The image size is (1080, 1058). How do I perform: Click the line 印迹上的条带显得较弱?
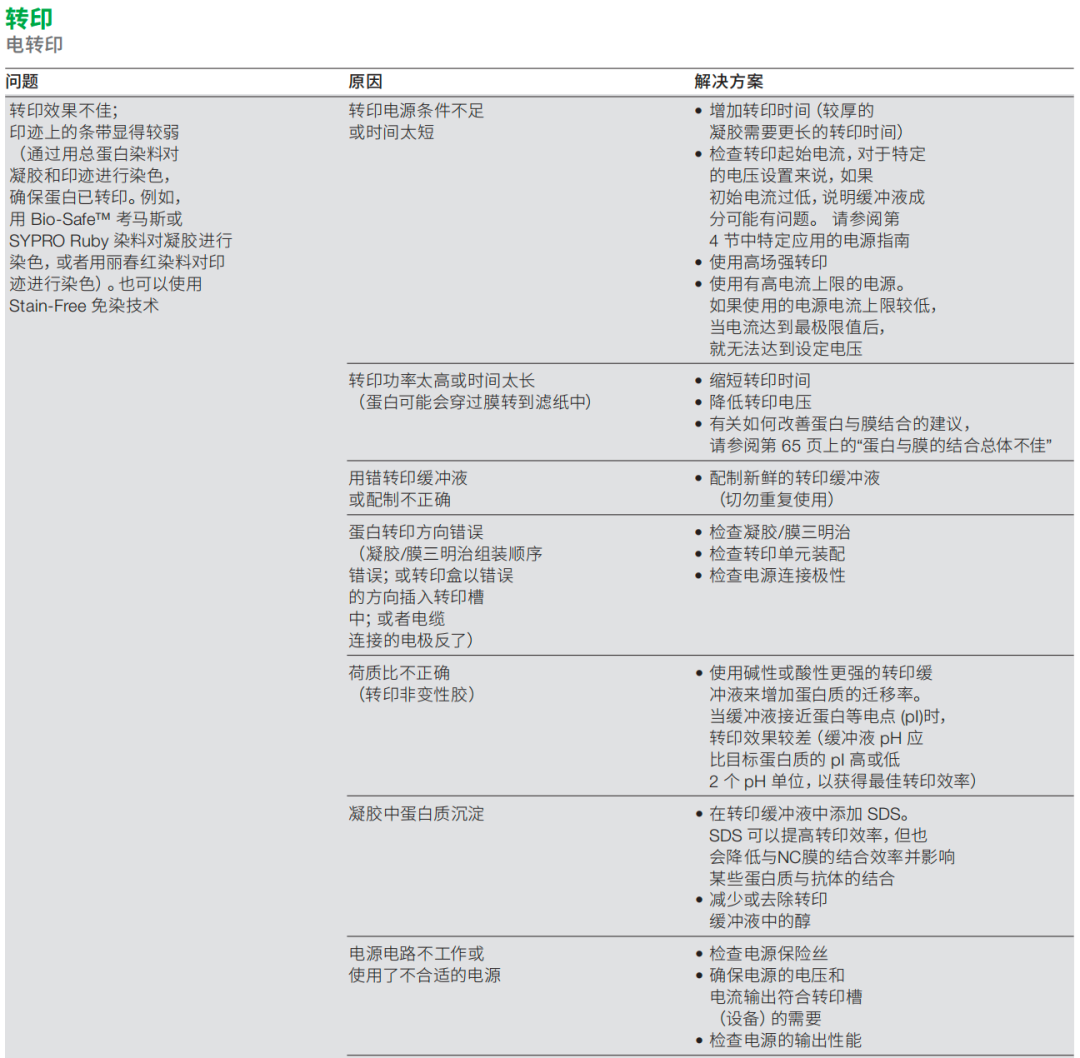94,132
